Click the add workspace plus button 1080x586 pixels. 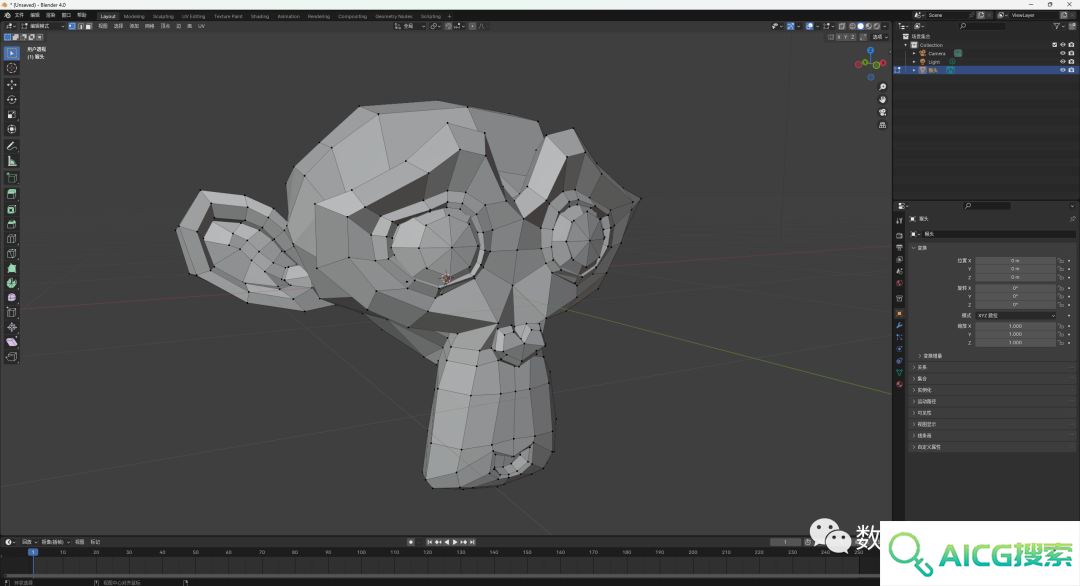coord(449,17)
